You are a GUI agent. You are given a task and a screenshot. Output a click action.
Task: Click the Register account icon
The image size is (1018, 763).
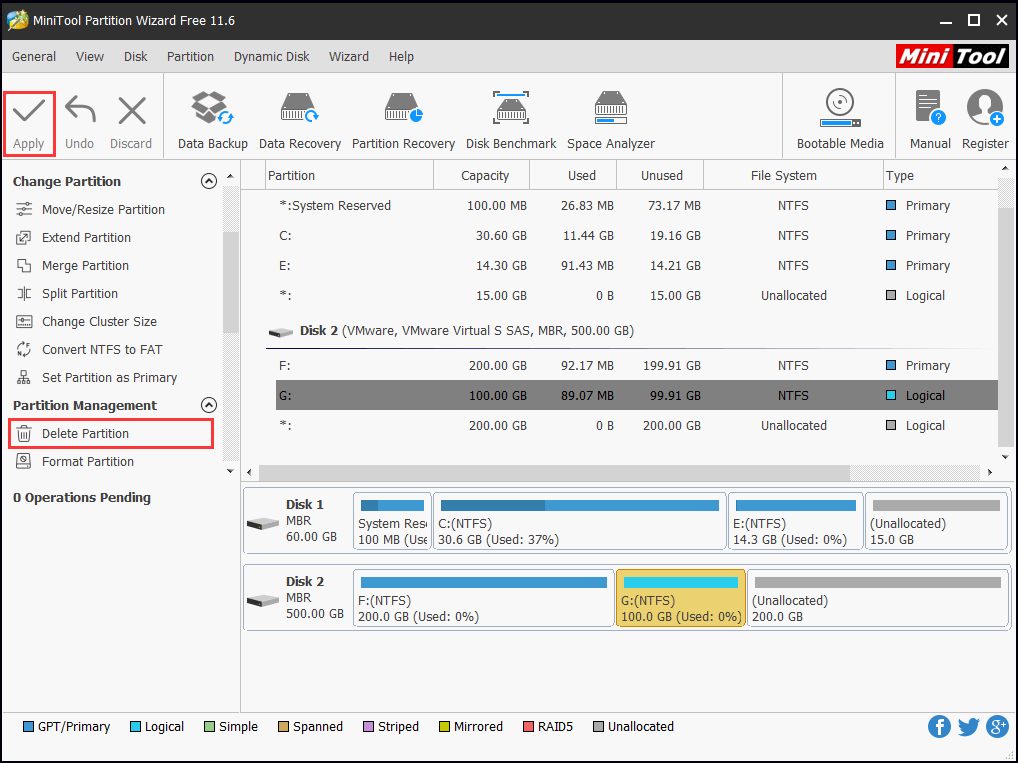(x=985, y=107)
